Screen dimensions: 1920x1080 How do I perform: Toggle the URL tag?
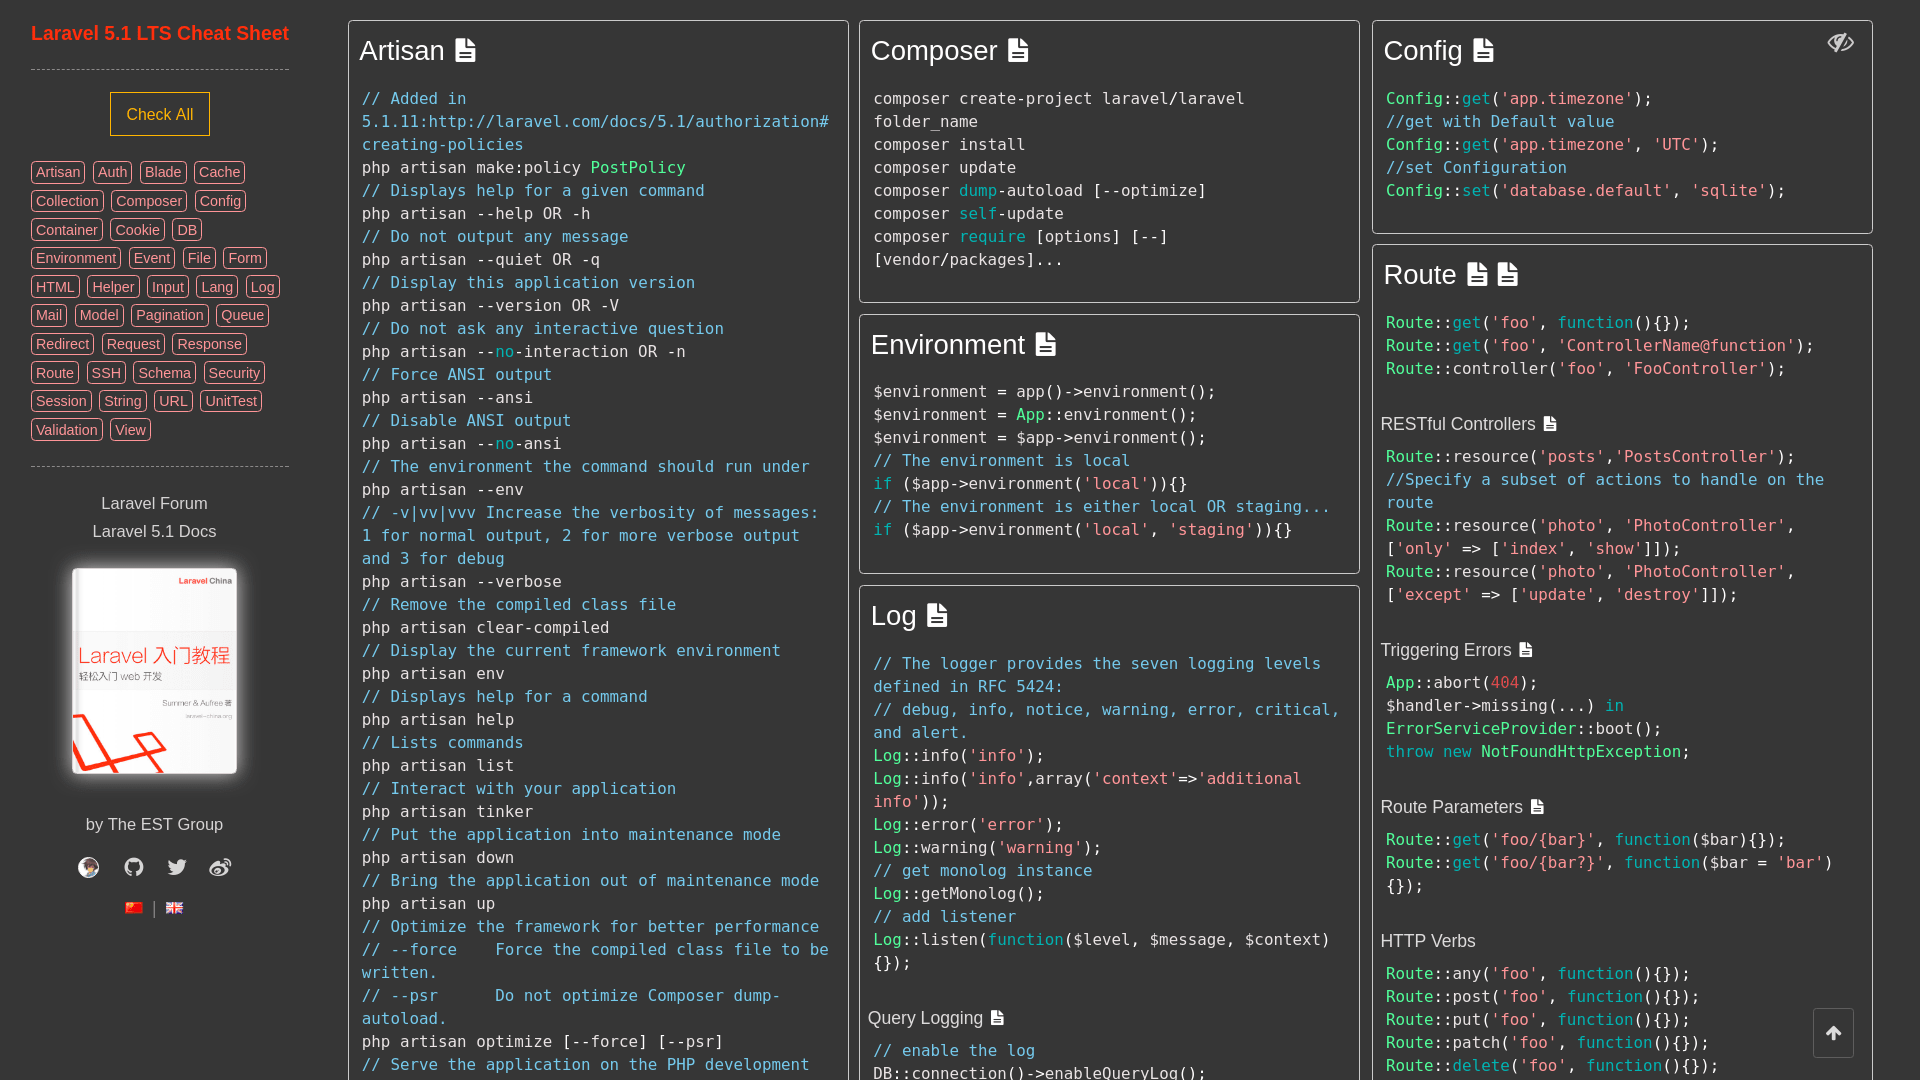pyautogui.click(x=173, y=401)
